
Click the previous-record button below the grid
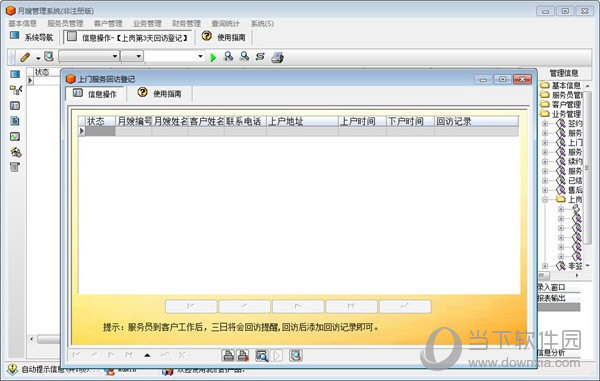(x=245, y=306)
